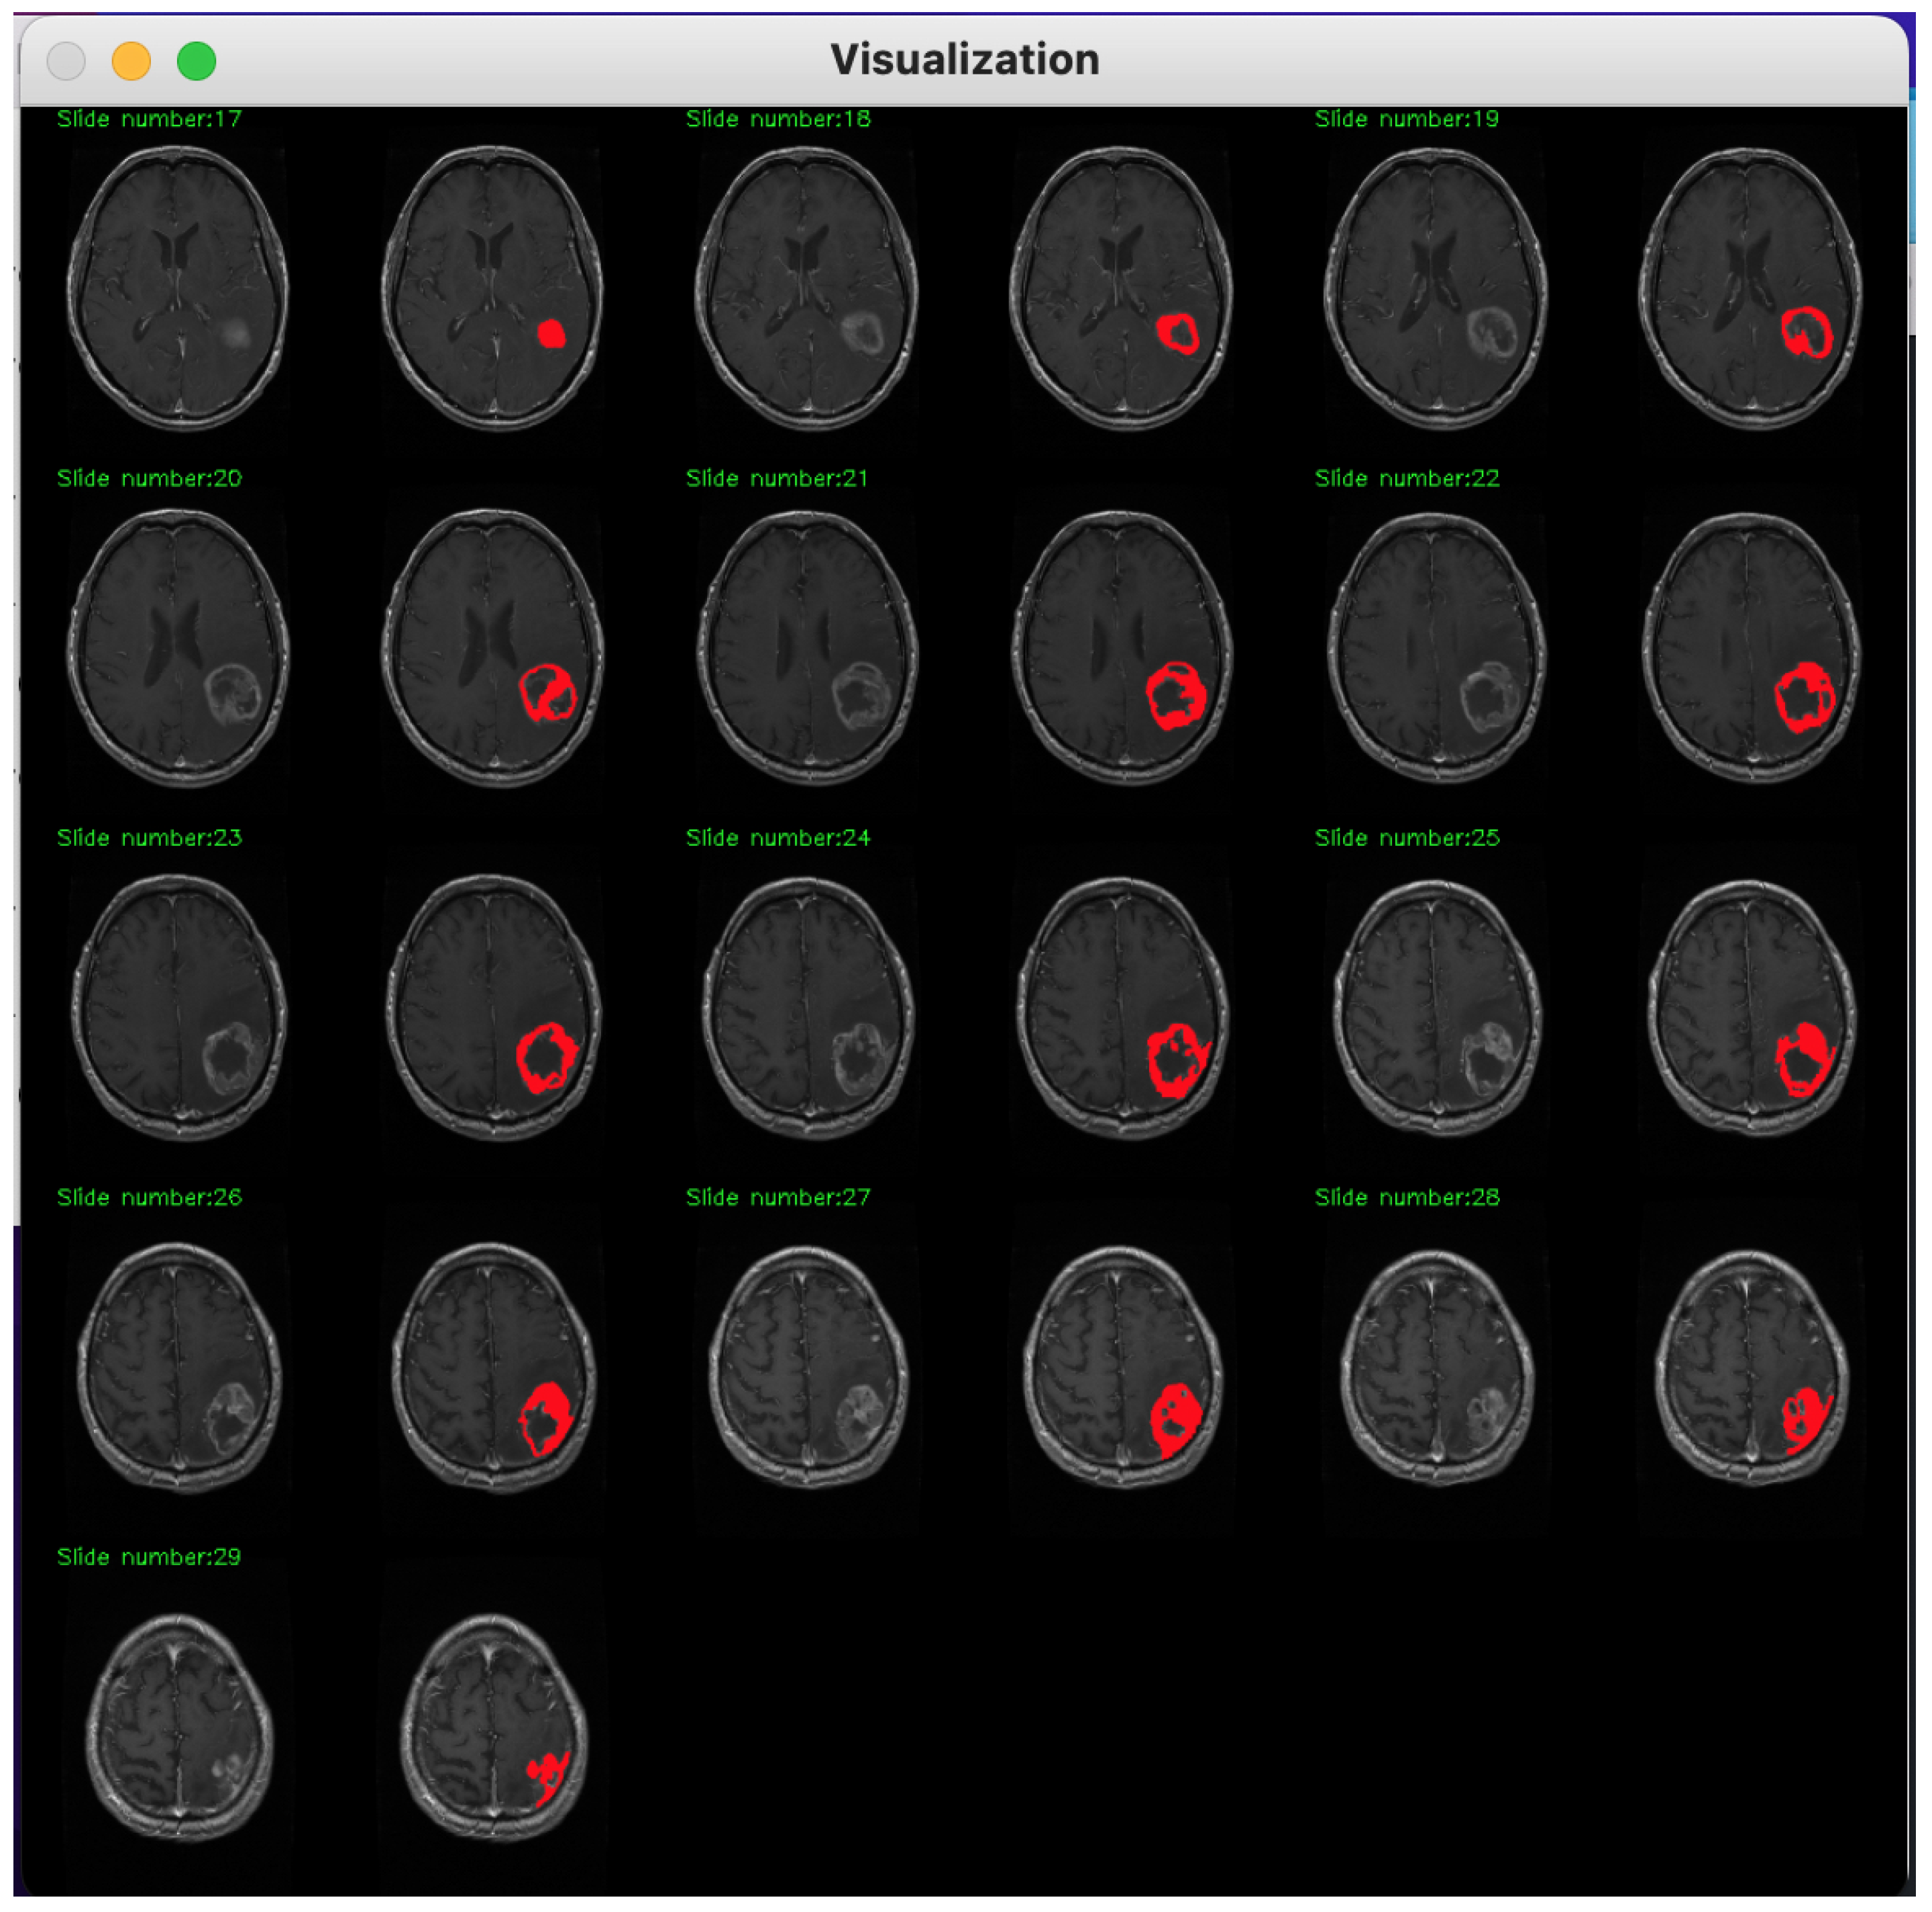
Task: Click the original MRI under Slide number:22
Action: coord(1436,648)
